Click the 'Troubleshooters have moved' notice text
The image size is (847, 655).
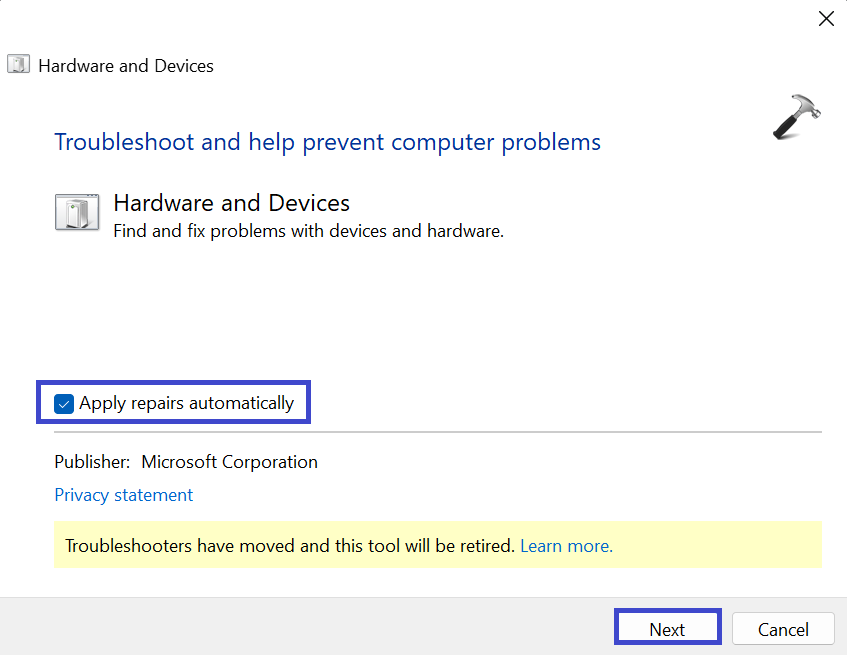[290, 546]
